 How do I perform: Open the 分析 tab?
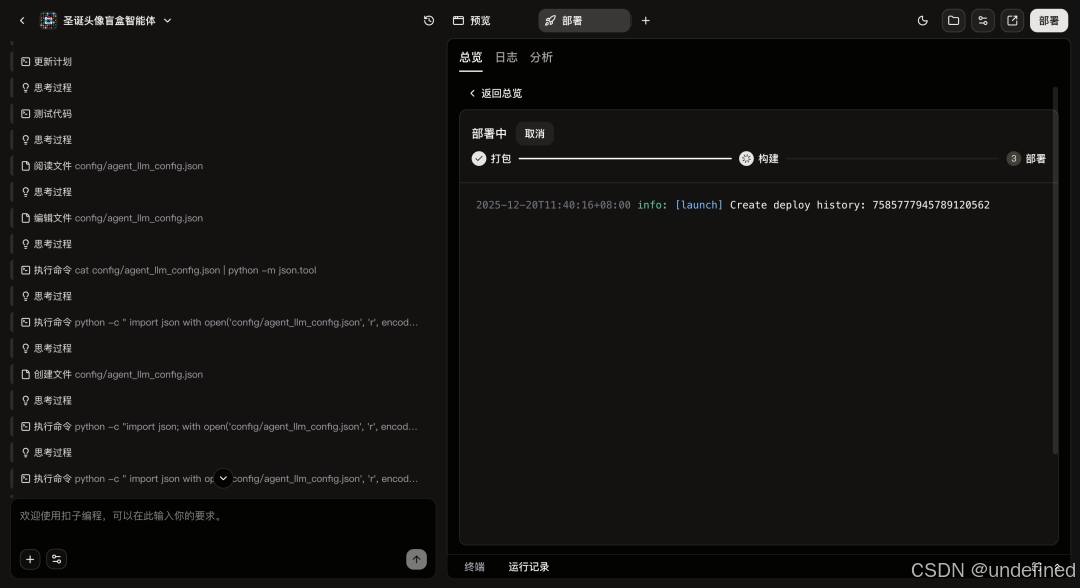541,58
